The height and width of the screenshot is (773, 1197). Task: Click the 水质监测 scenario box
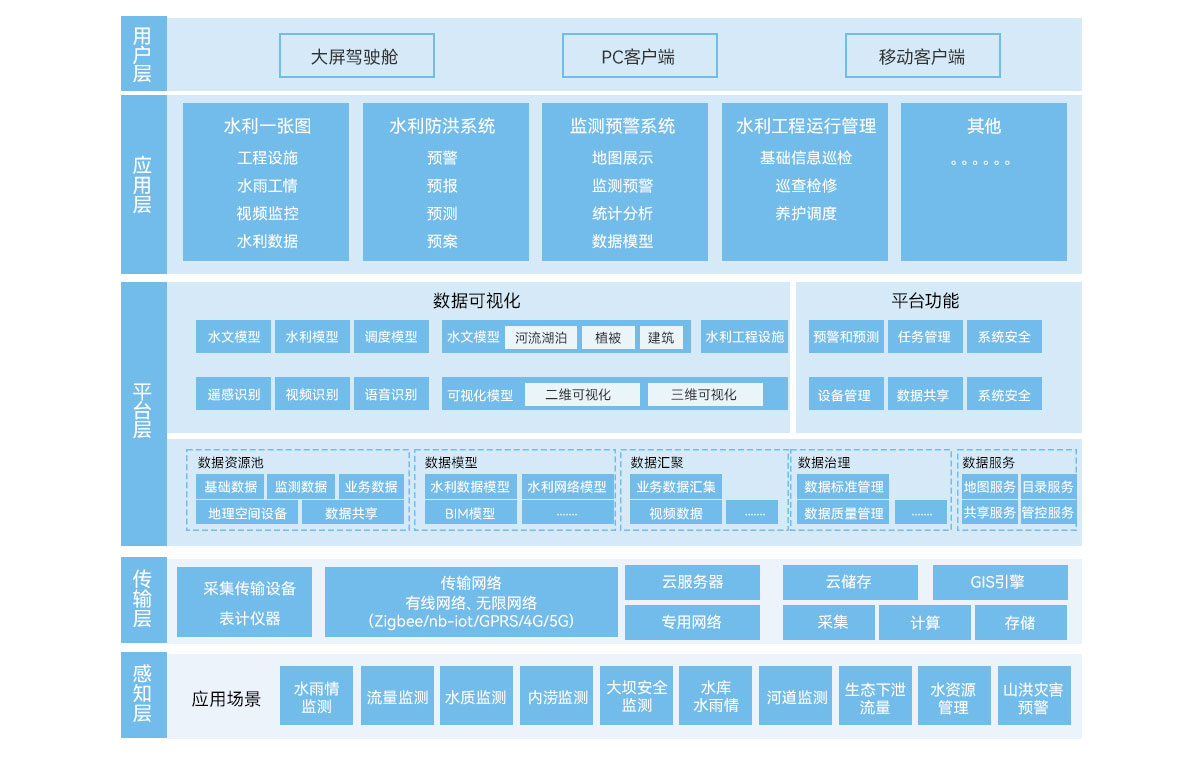[x=476, y=696]
